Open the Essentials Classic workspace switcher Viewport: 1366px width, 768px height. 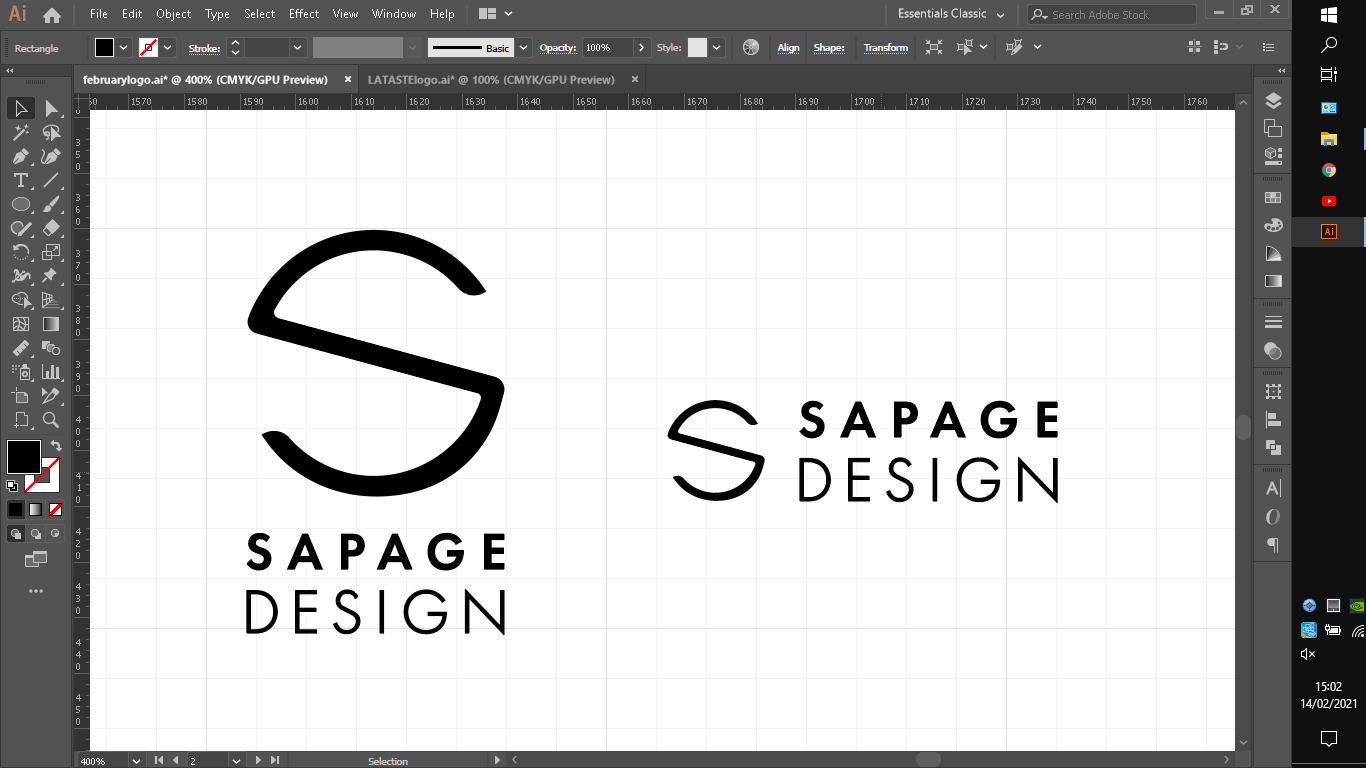[x=952, y=14]
